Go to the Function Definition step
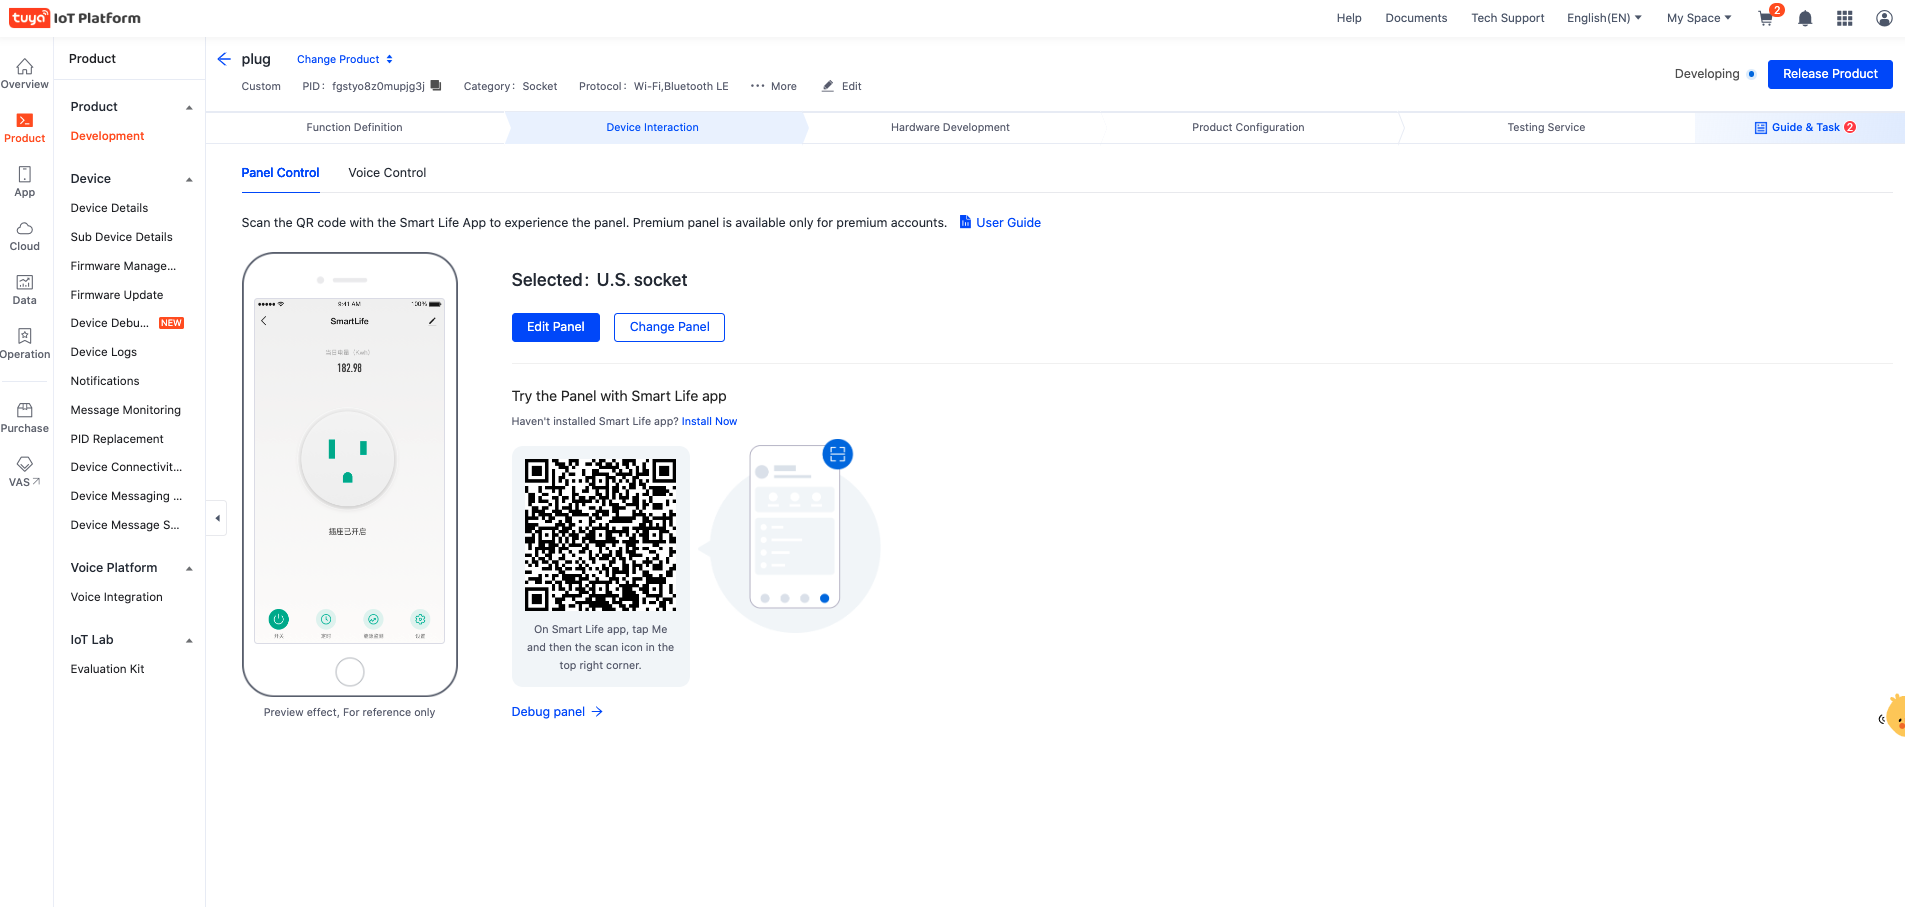Image resolution: width=1905 pixels, height=907 pixels. 355,127
